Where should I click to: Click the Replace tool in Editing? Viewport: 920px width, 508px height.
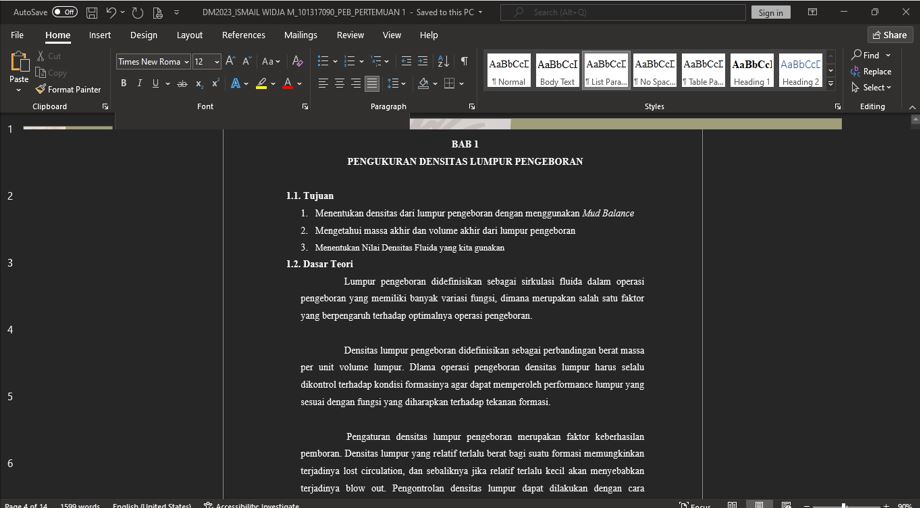click(871, 72)
